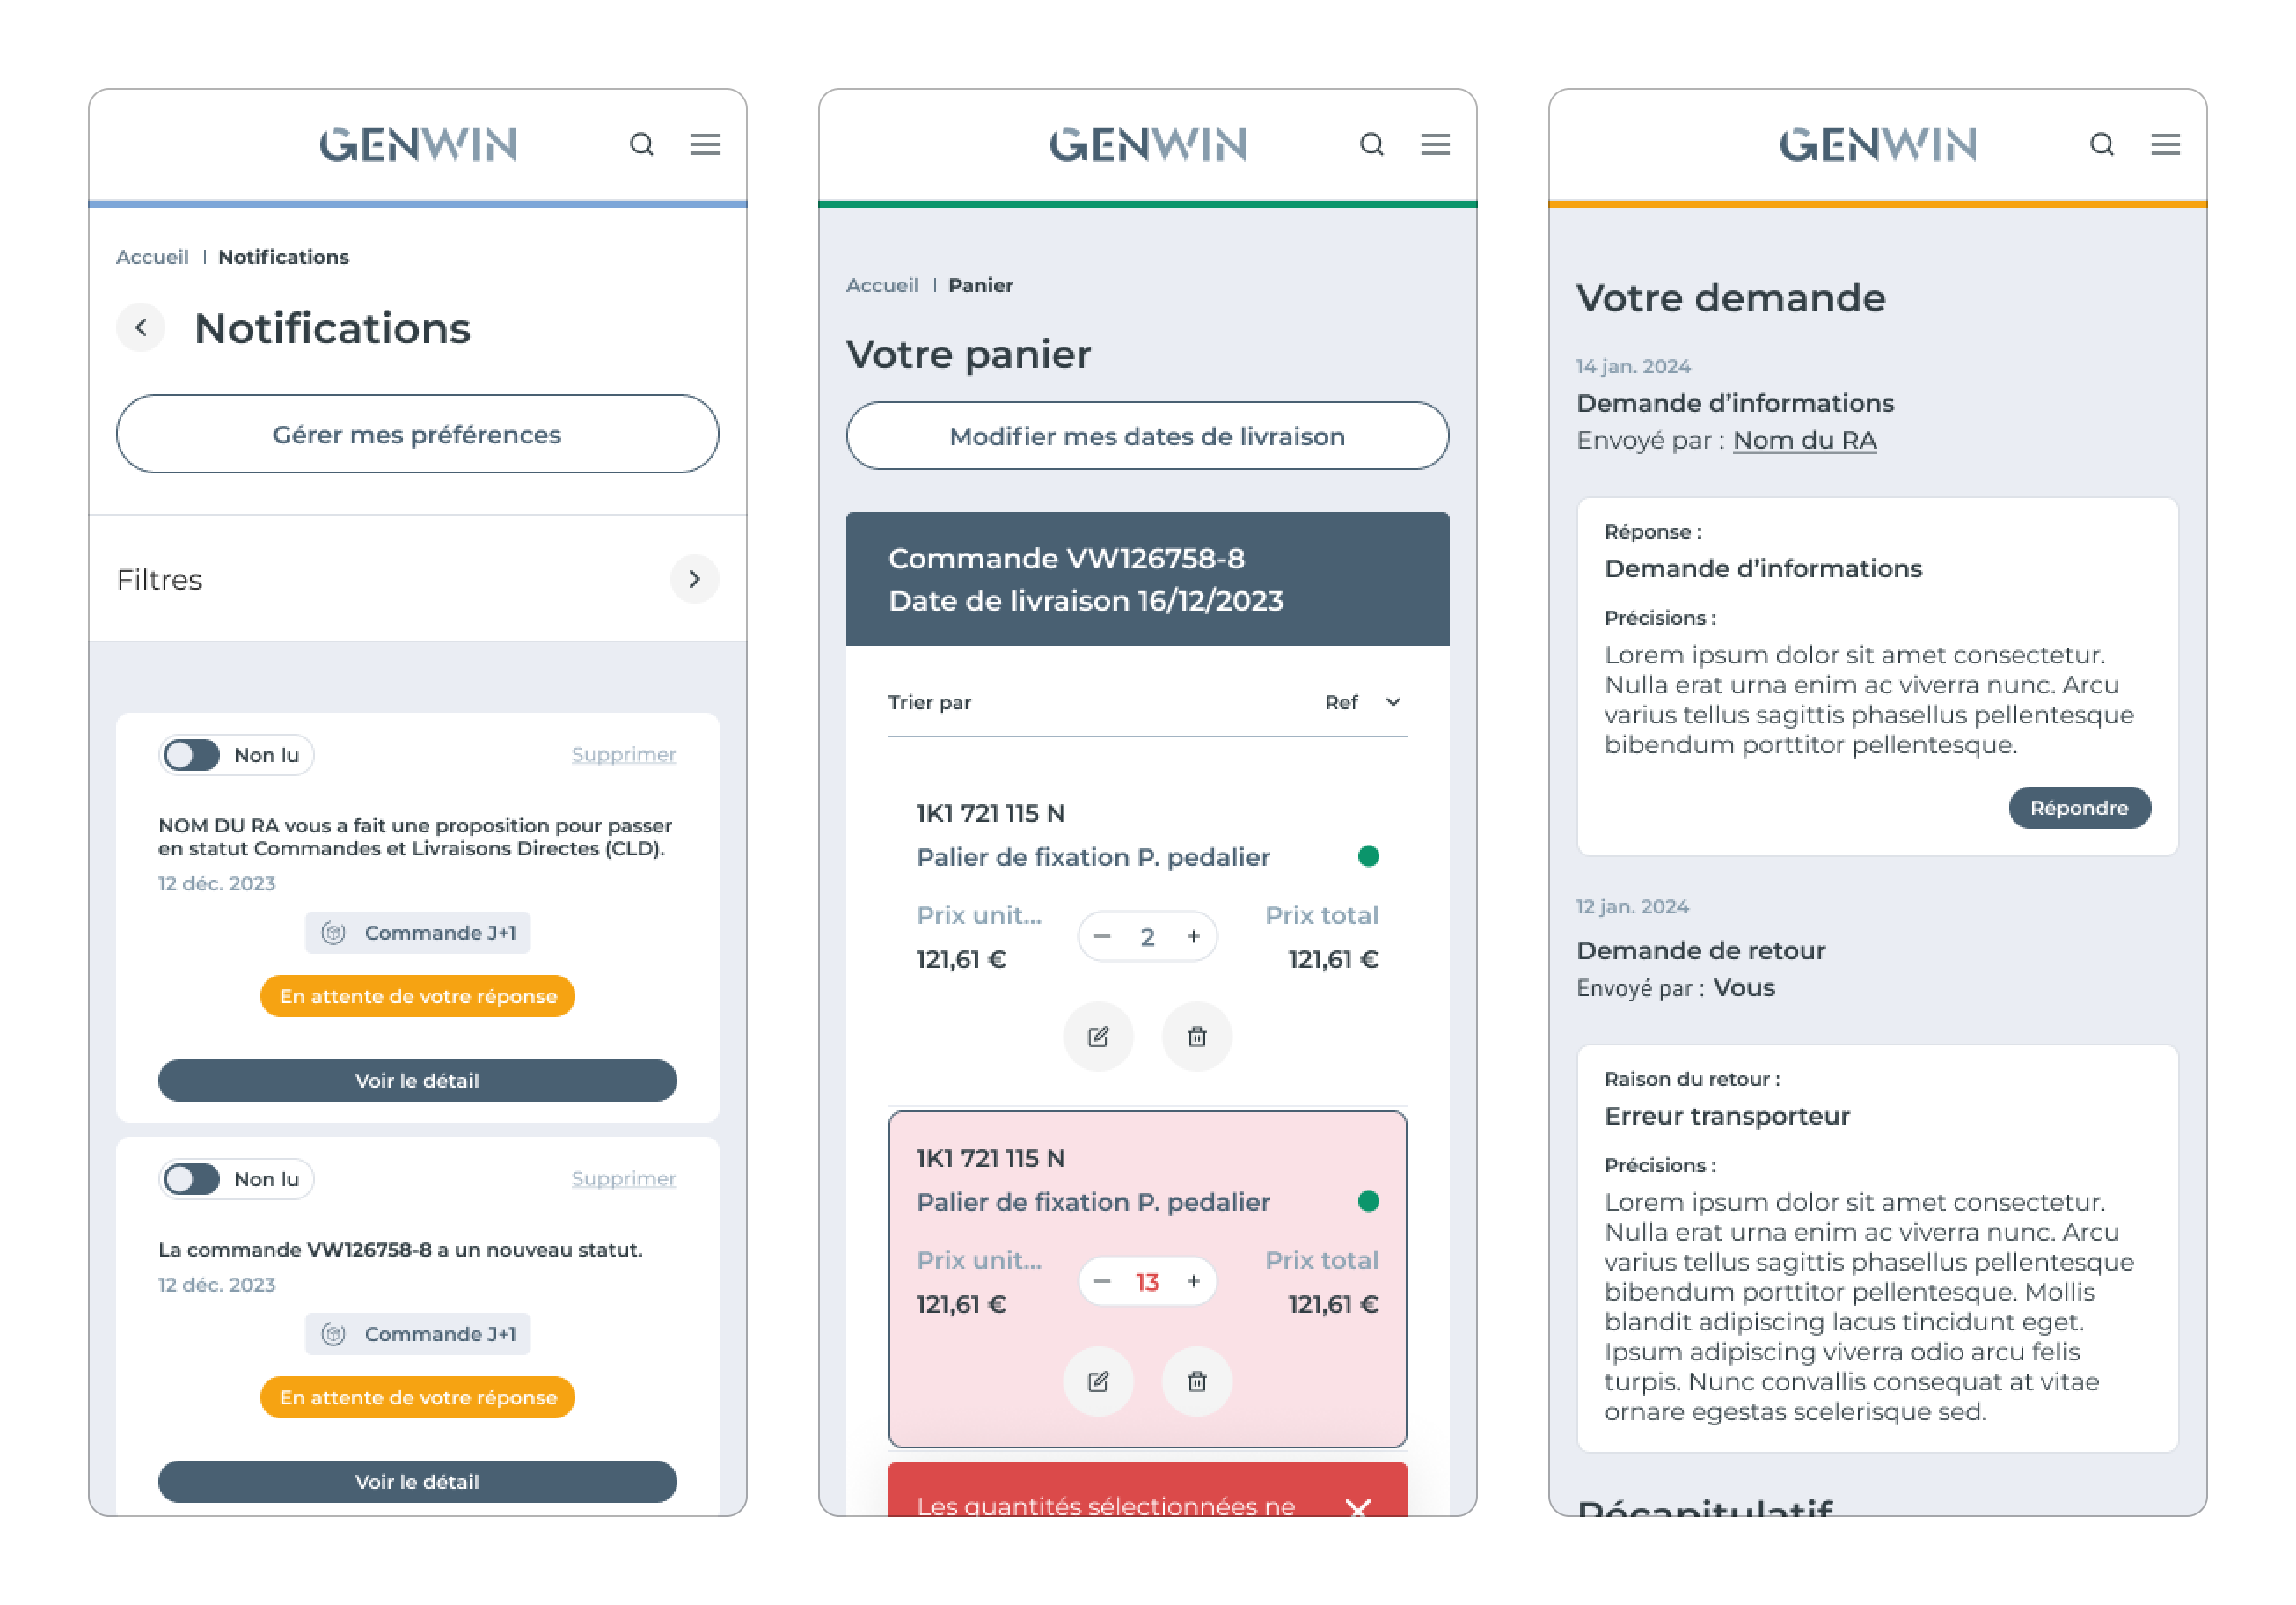Screen dimensions: 2296x1605
Task: Toggle Non lu on VW126758-8 status notification
Action: click(x=192, y=1179)
